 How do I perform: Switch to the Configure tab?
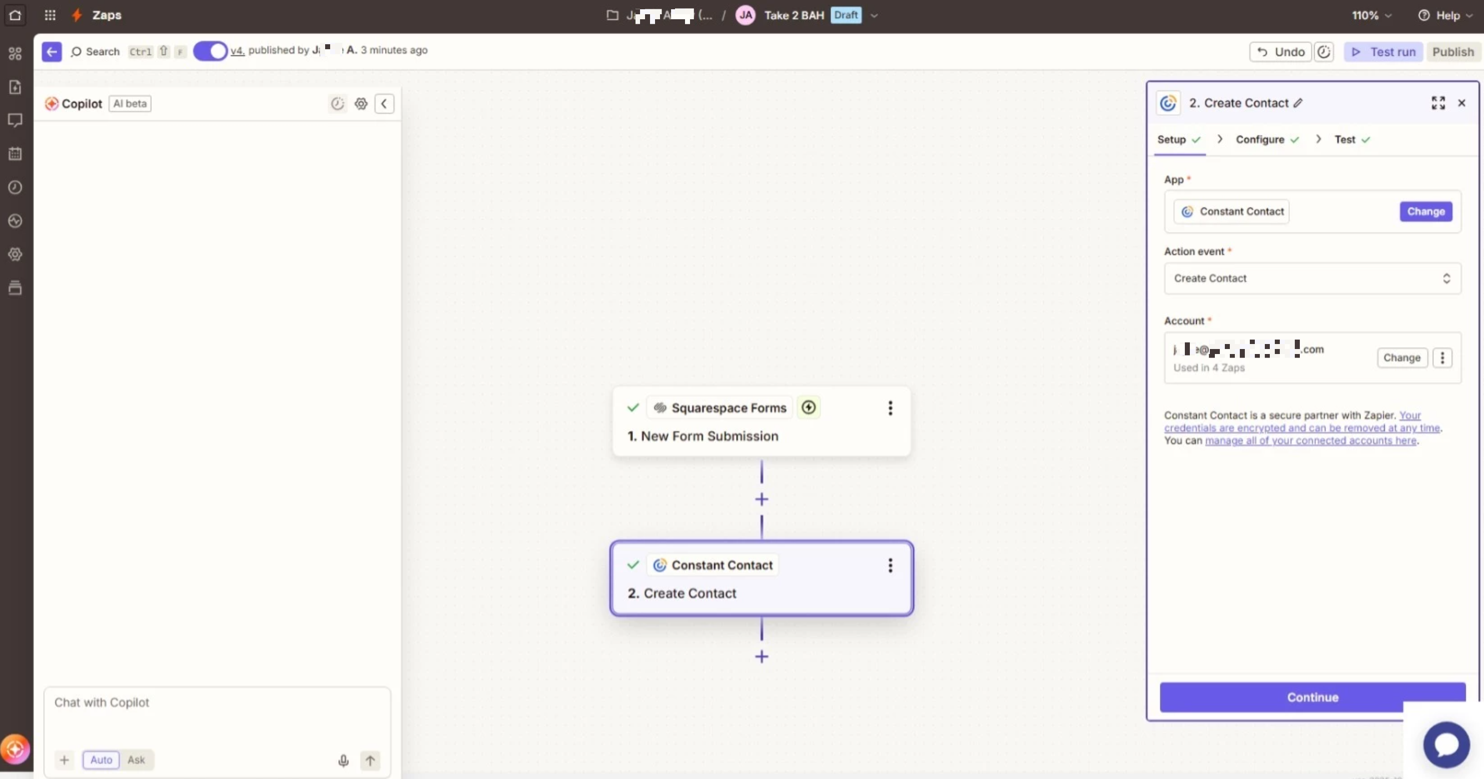click(1260, 140)
